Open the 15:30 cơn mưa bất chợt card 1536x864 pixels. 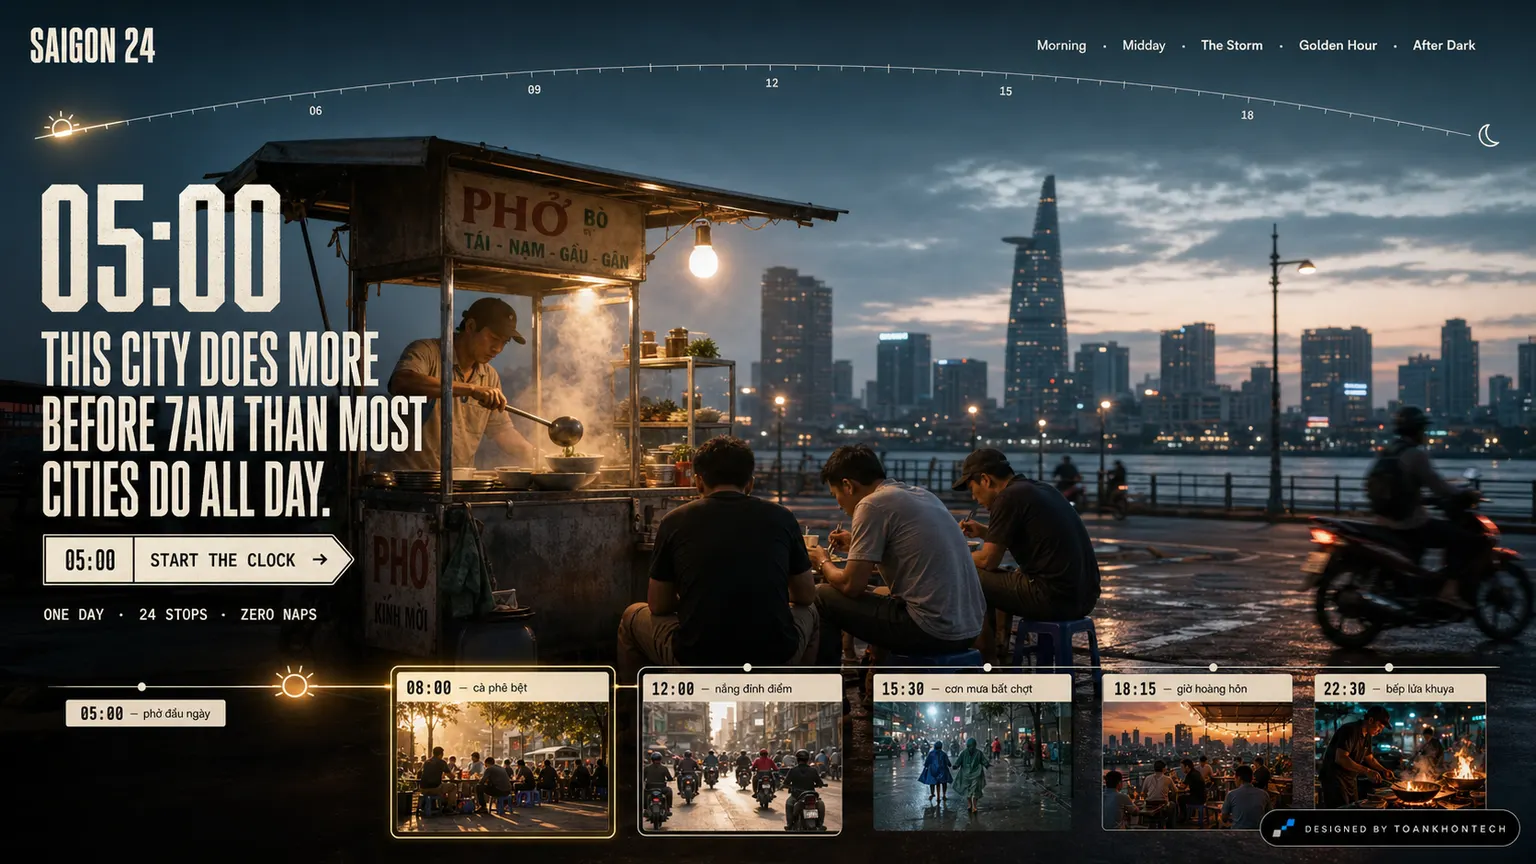click(972, 752)
